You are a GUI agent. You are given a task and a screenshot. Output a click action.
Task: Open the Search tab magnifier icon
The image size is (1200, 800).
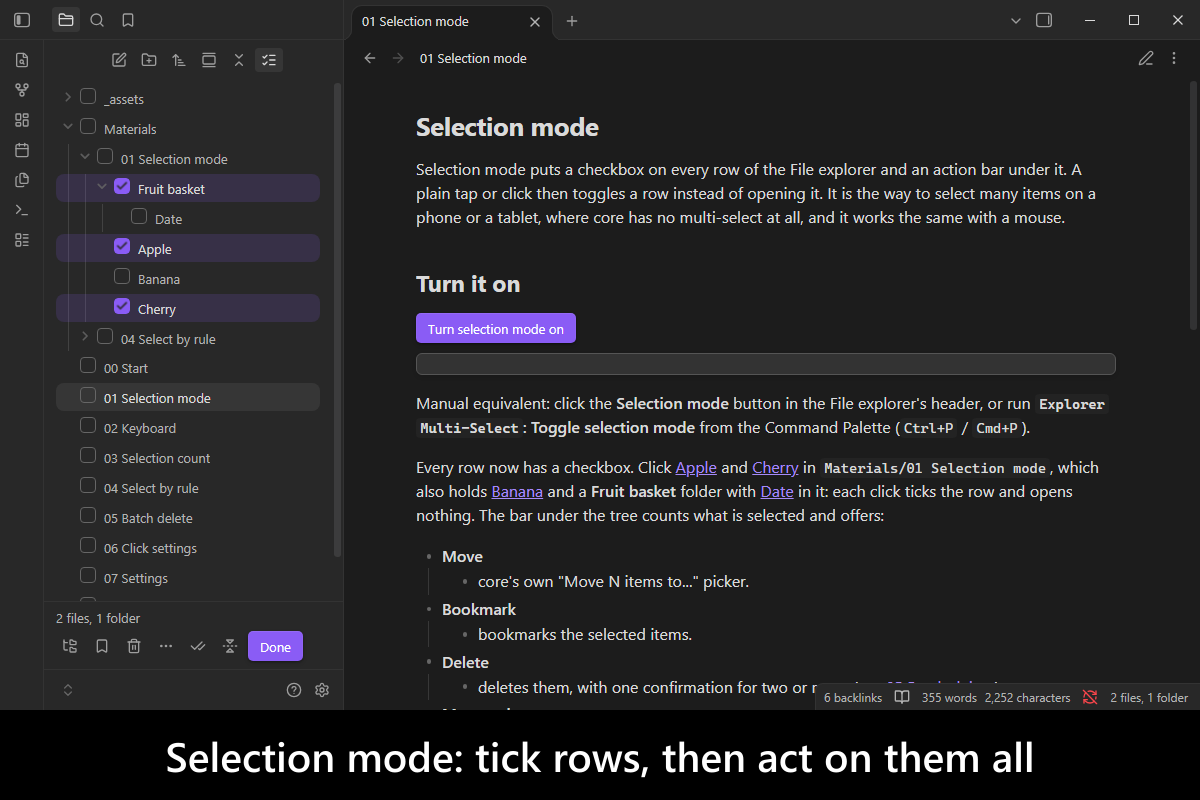[x=97, y=20]
